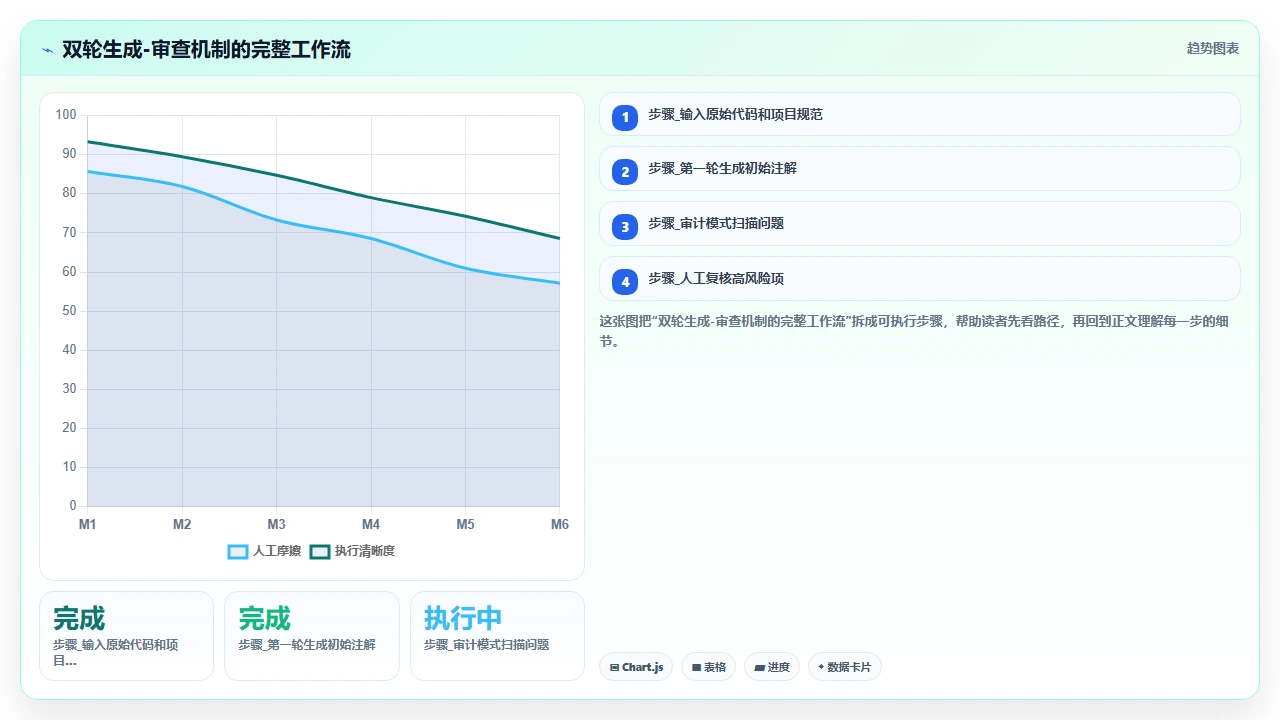Open step 步骤_输入原始代码和项目规范

point(919,114)
